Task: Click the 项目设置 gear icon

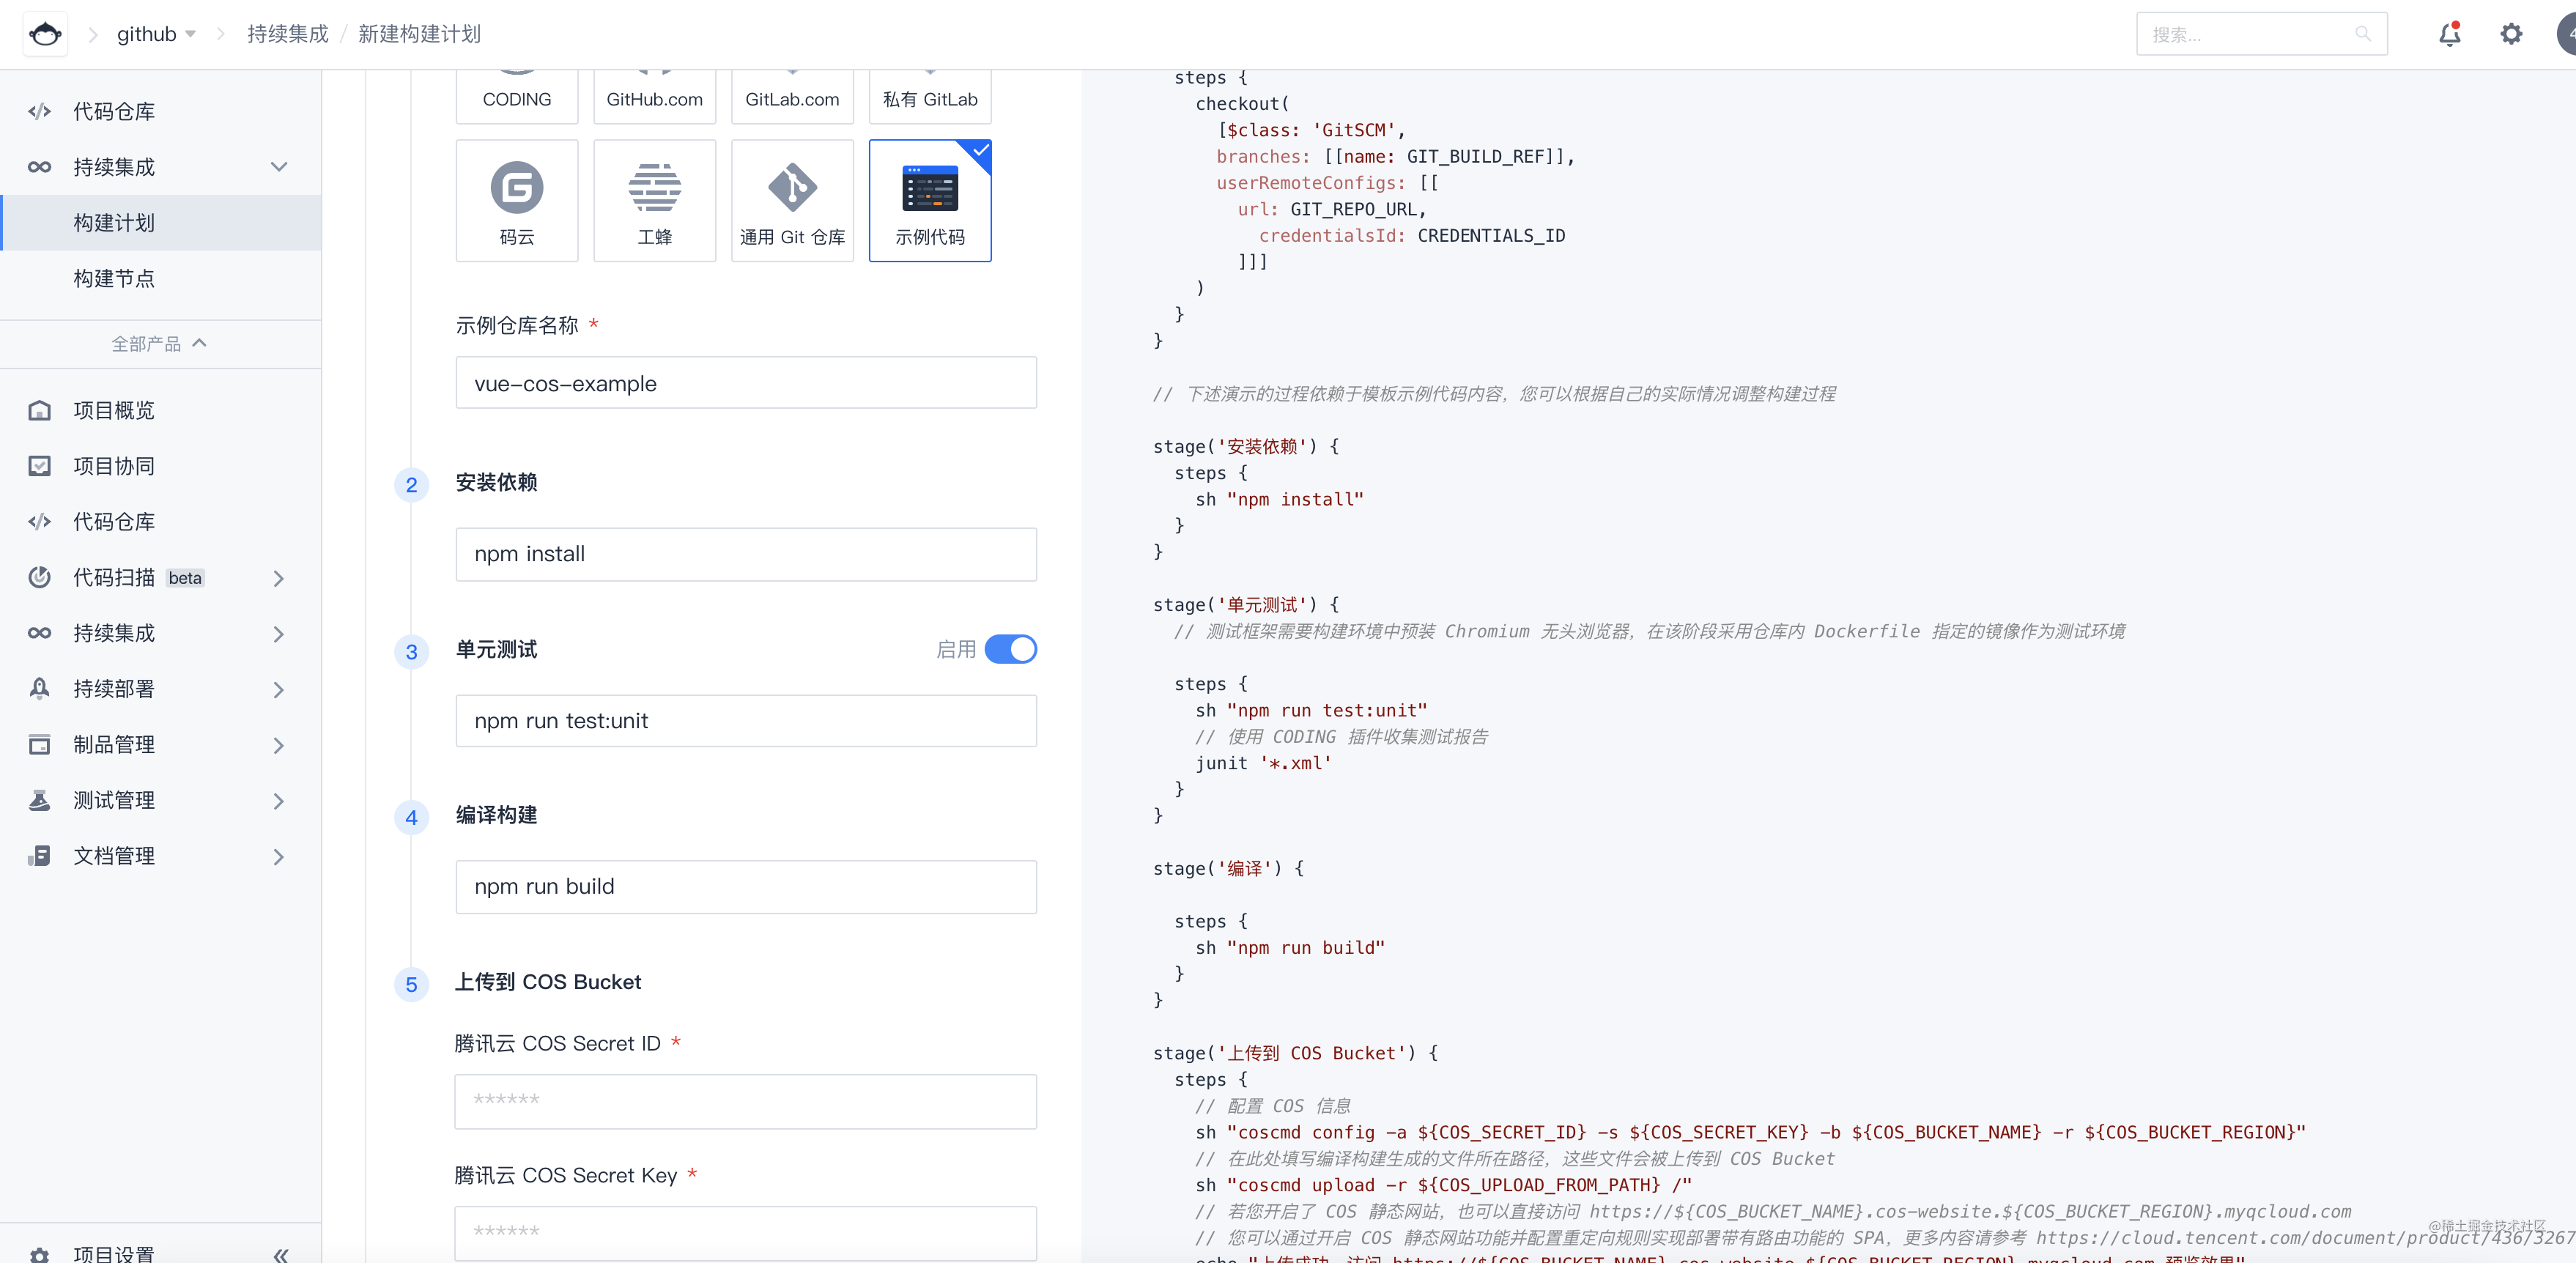Action: pos(40,1254)
